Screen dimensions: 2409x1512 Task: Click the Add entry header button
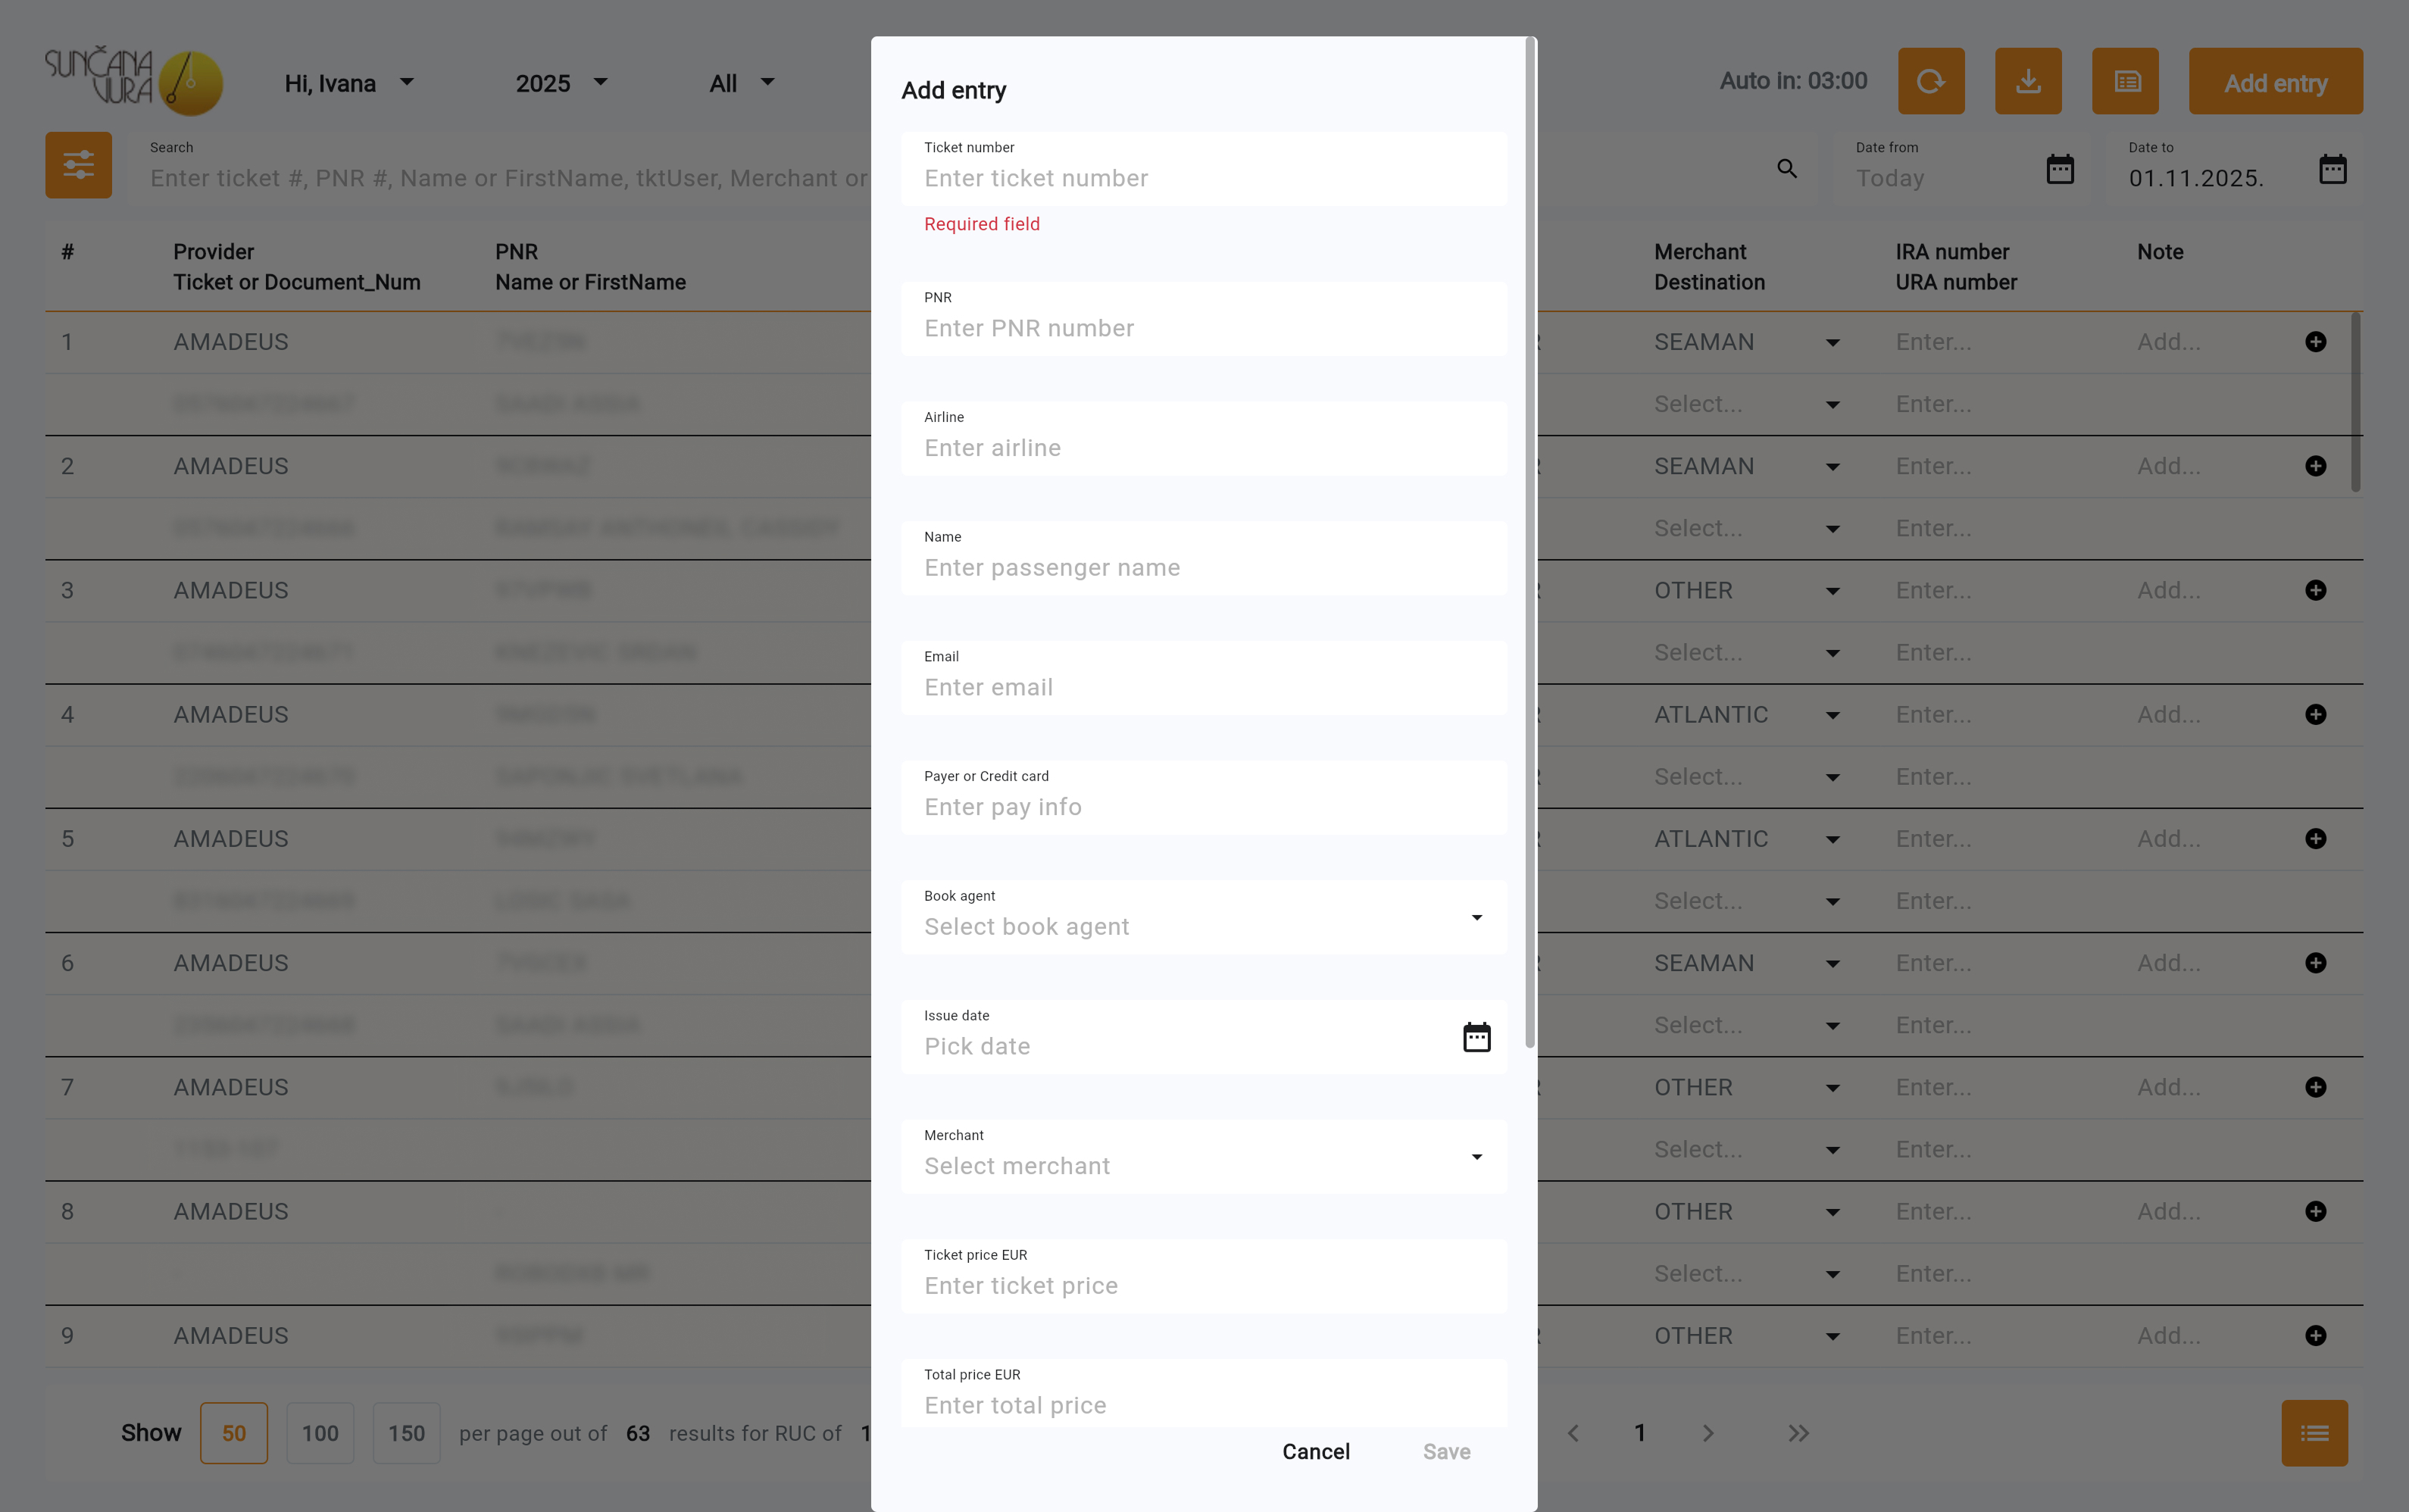click(x=2275, y=83)
